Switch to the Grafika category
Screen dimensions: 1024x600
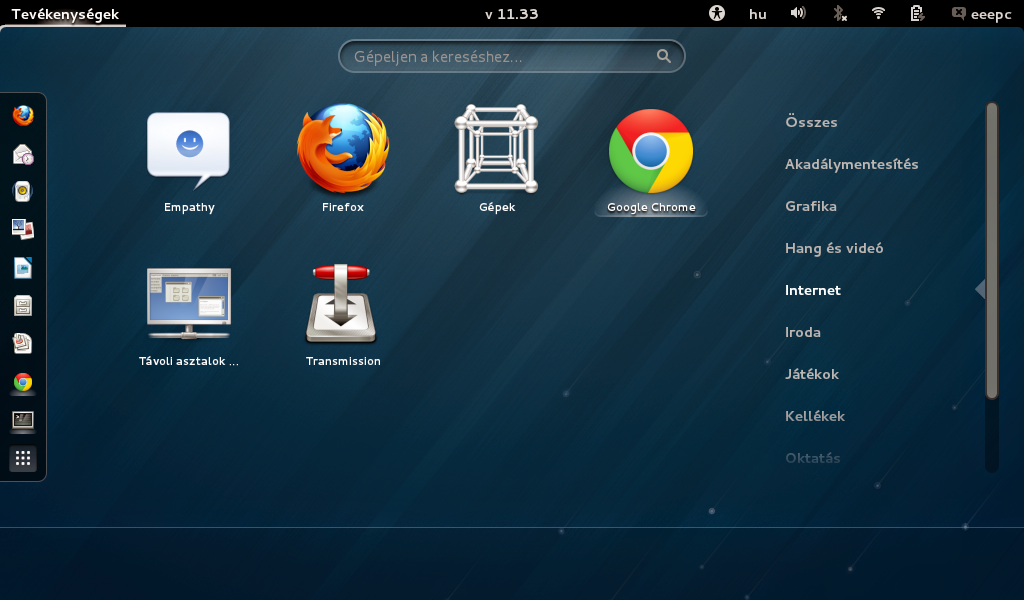[x=810, y=206]
